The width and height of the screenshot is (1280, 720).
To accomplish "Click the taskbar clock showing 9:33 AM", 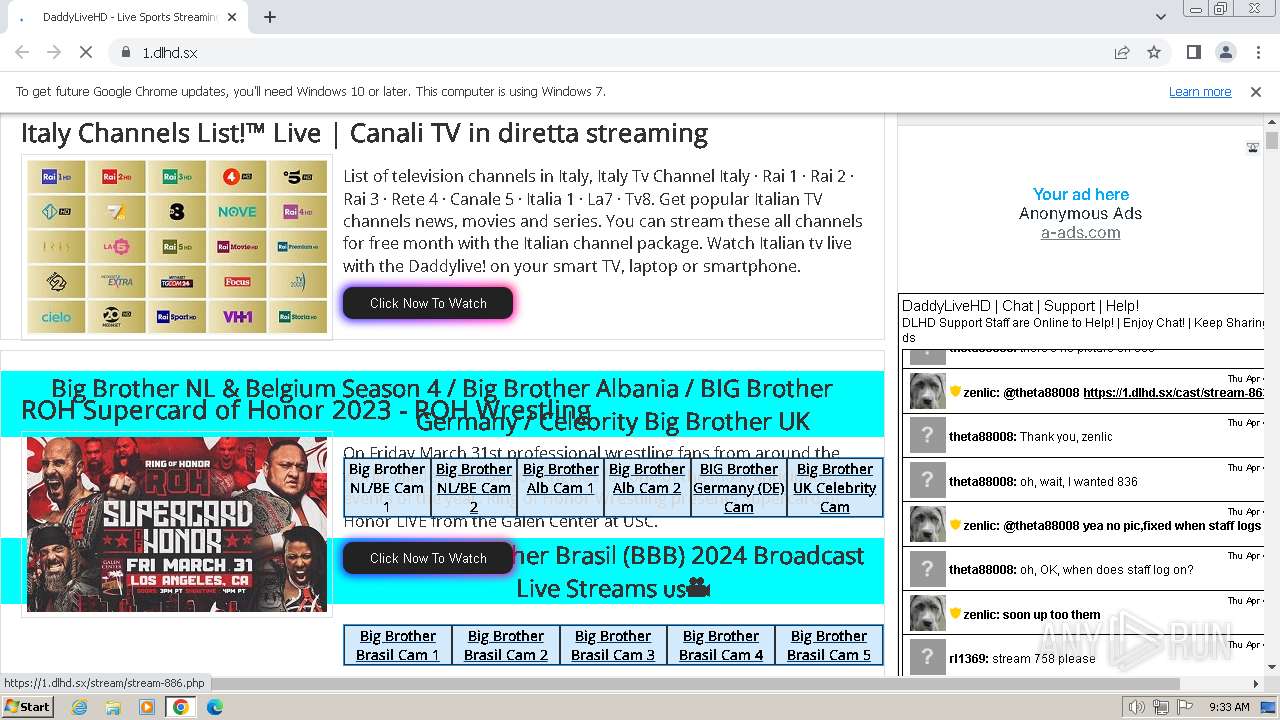I will 1229,707.
